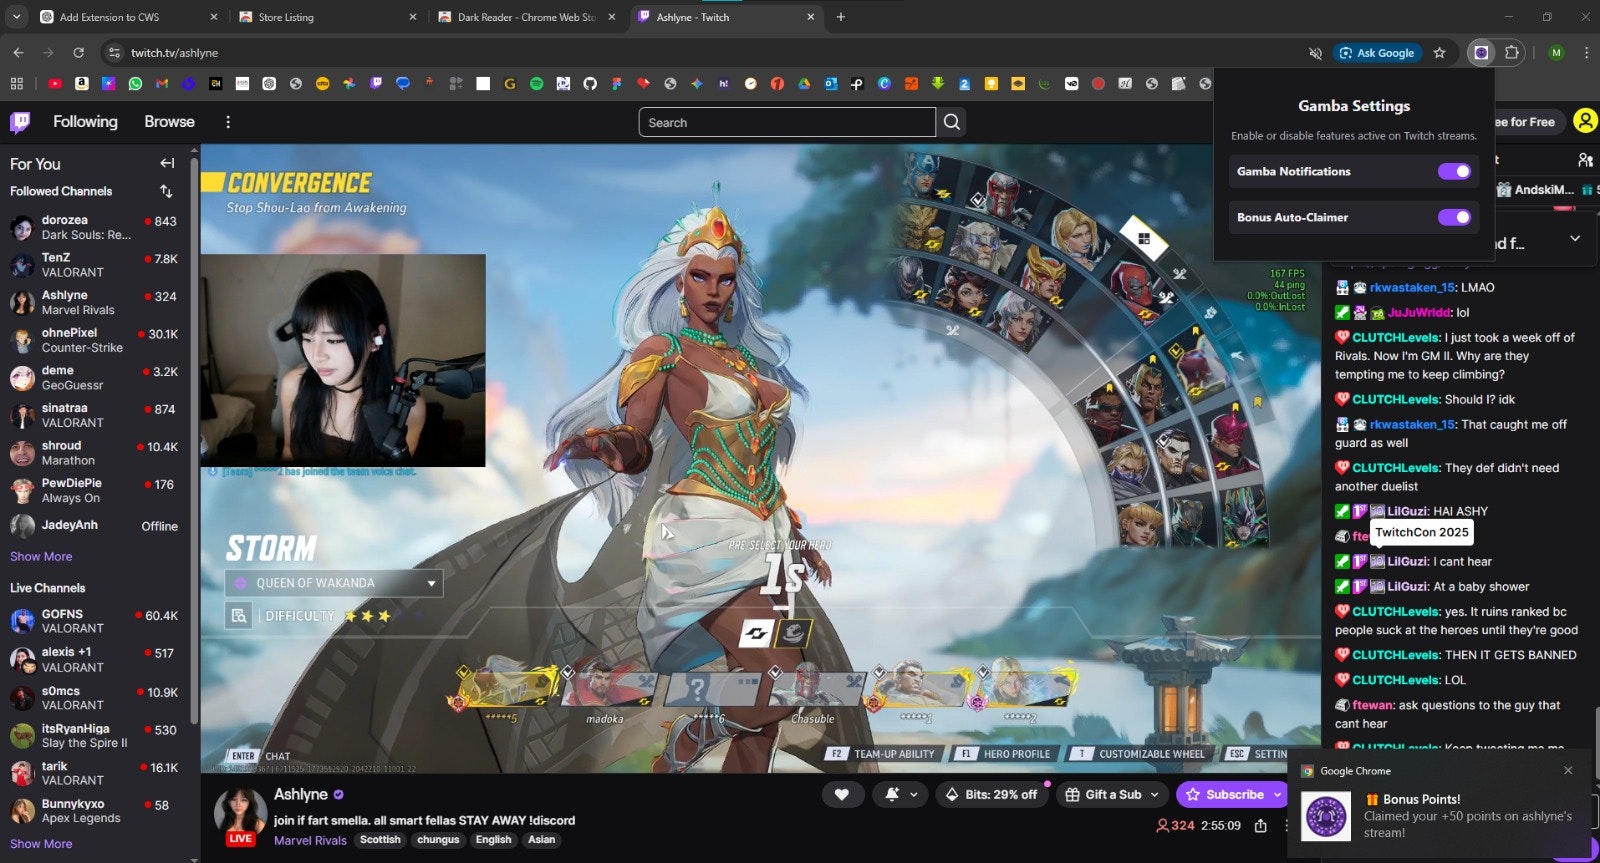Viewport: 1600px width, 863px height.
Task: Open the notification bell dropdown
Action: [x=901, y=795]
